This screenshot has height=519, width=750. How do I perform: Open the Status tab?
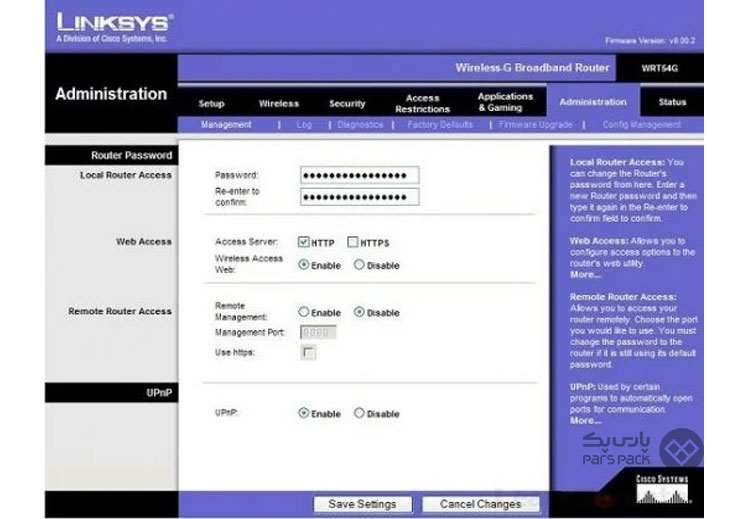[672, 102]
